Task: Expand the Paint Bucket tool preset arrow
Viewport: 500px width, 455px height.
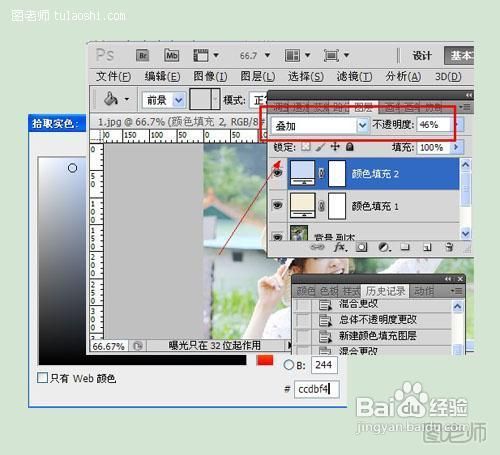Action: [127, 99]
